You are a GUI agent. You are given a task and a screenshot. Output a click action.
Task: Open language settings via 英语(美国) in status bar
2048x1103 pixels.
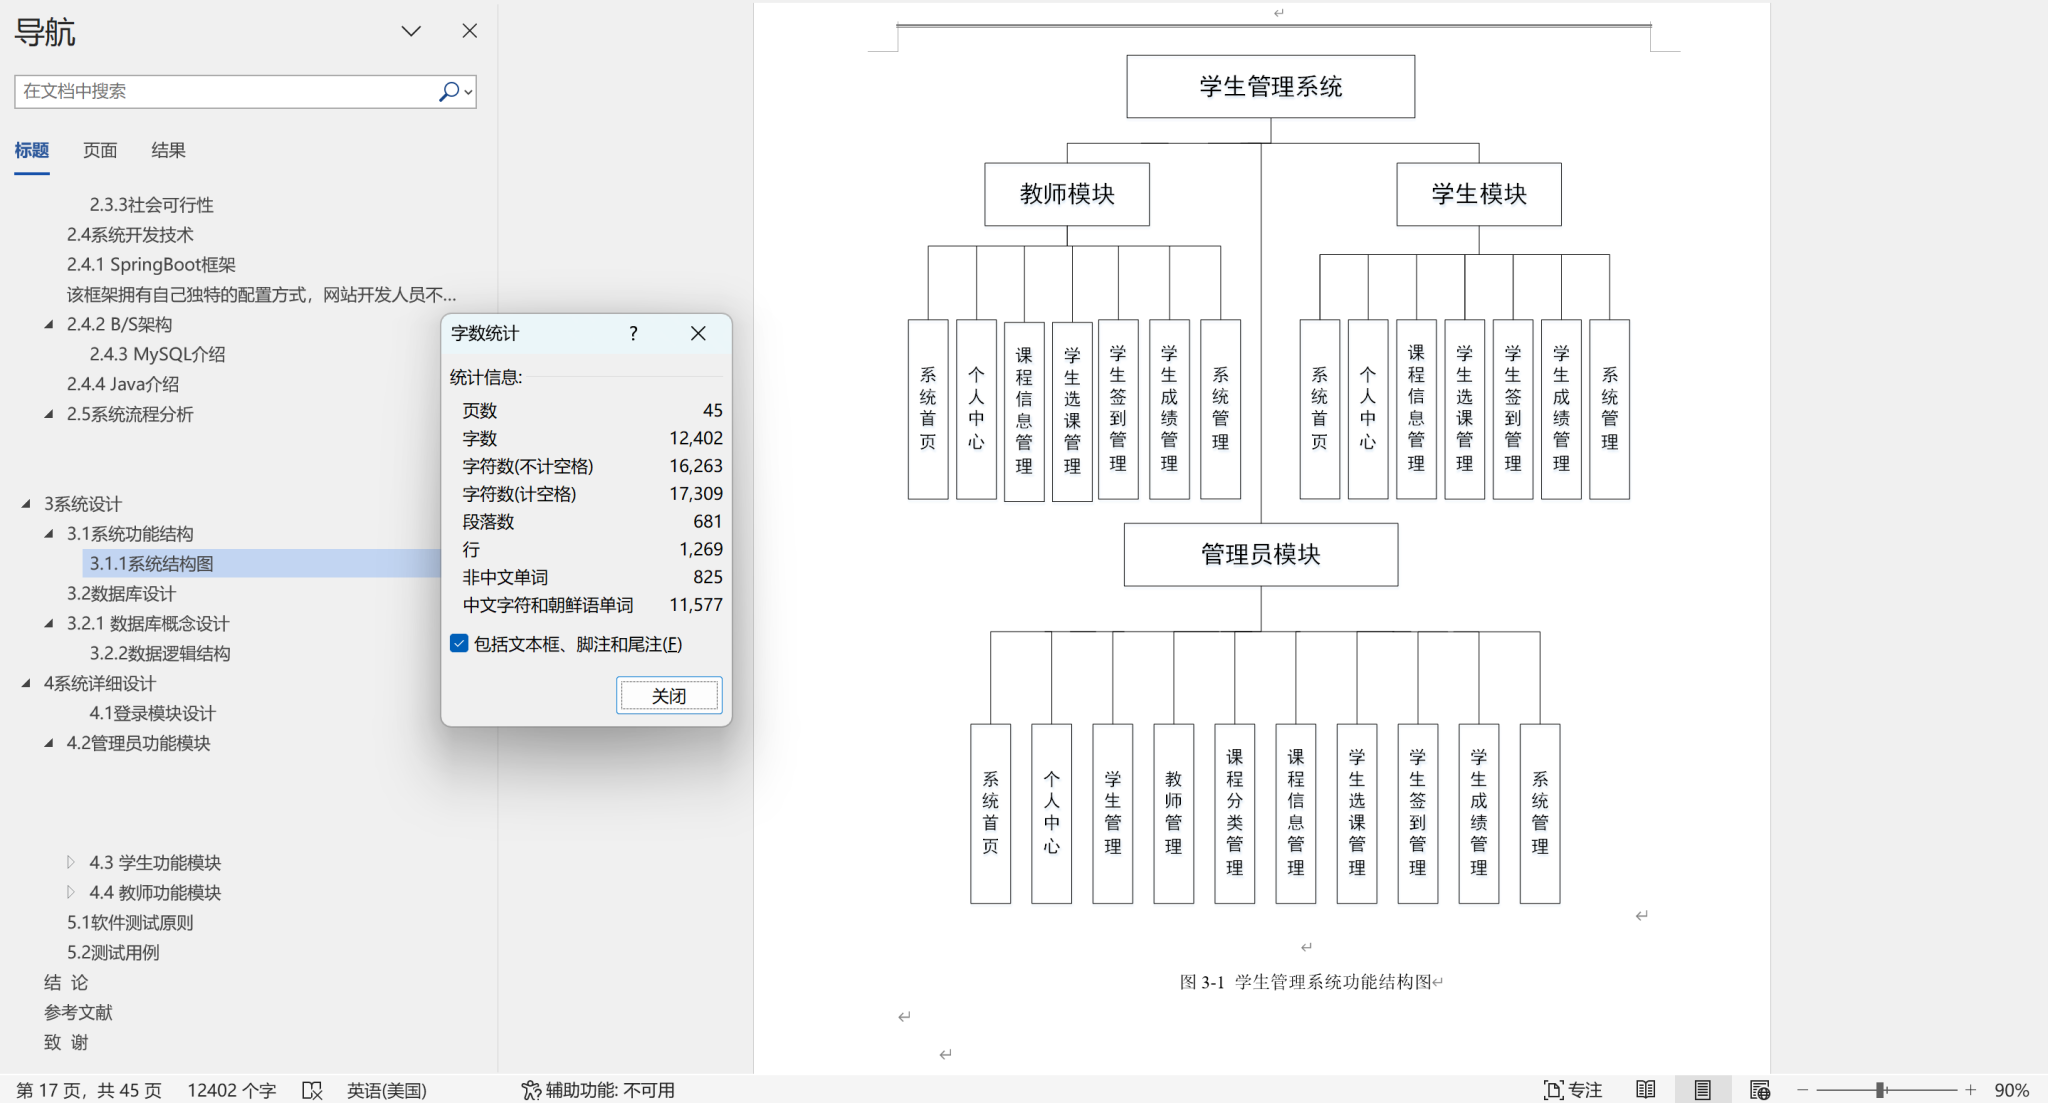point(386,1090)
